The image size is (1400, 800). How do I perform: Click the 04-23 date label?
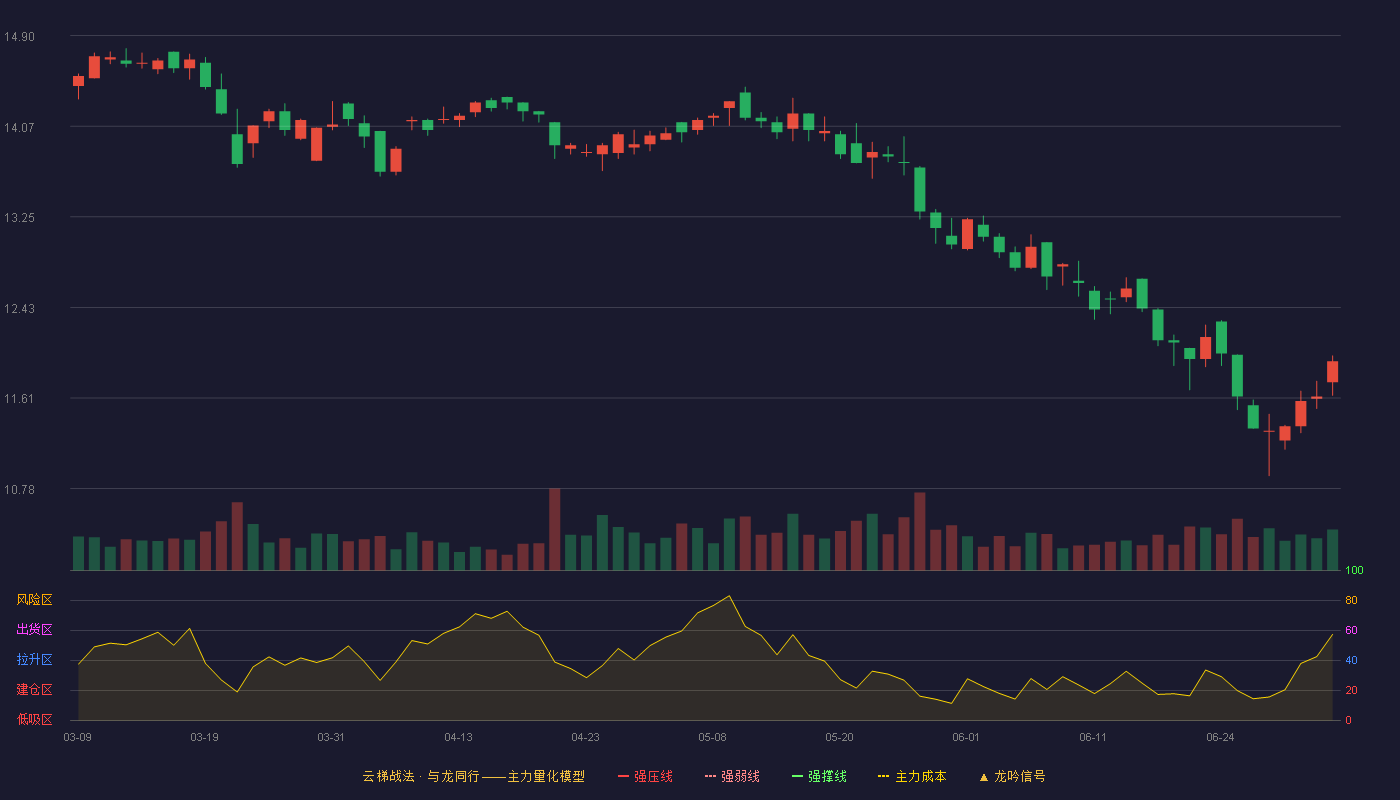click(585, 737)
